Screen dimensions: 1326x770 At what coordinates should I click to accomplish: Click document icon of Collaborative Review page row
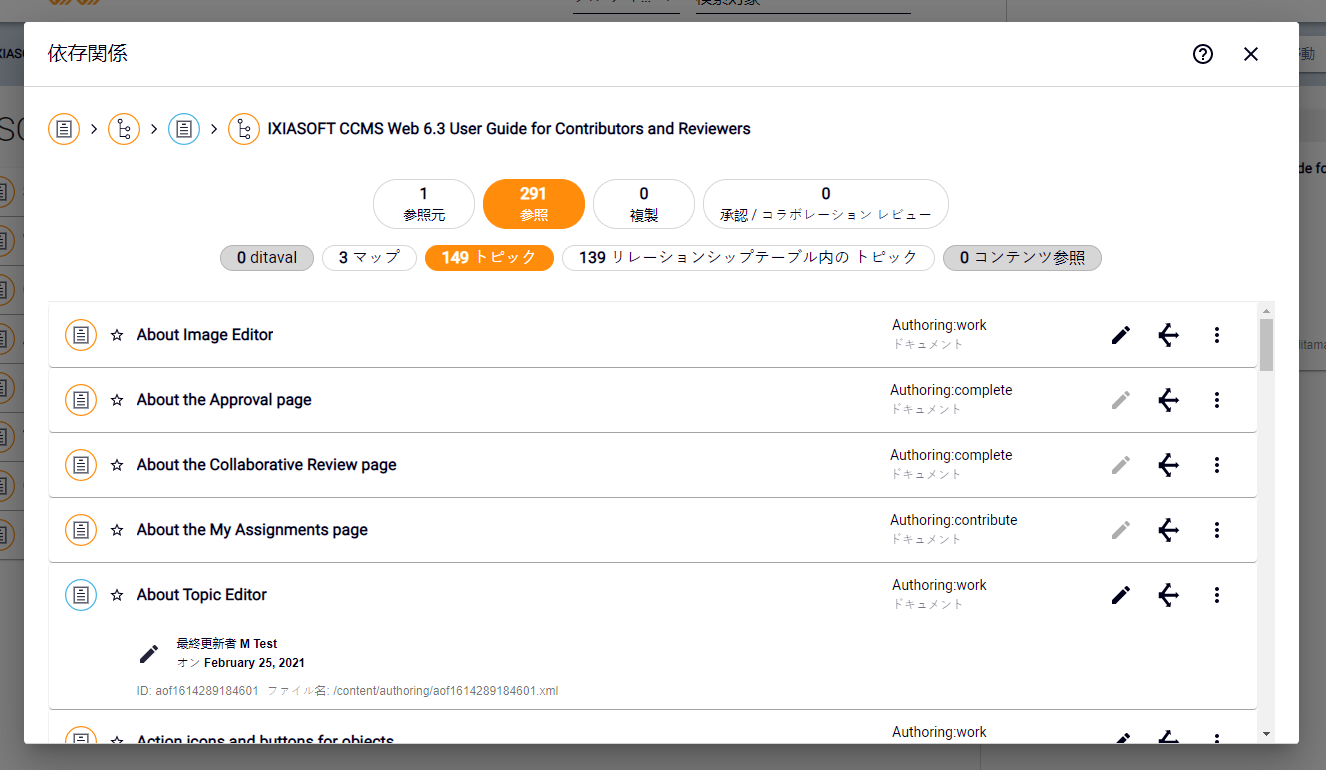point(81,465)
